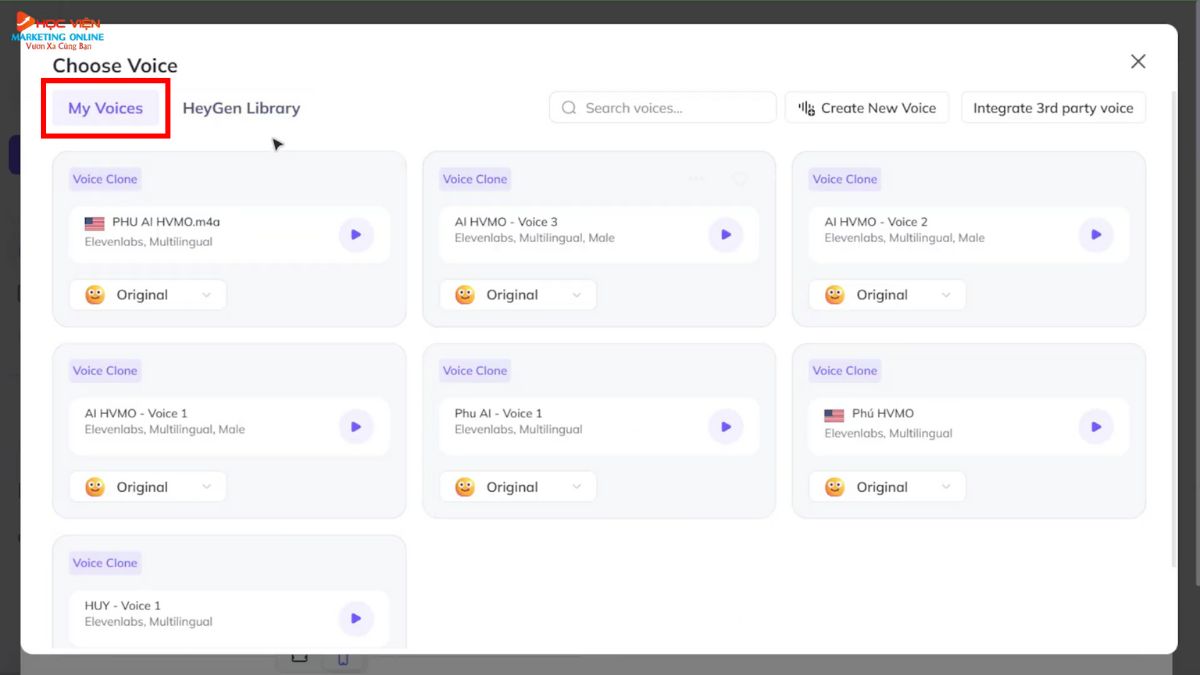The width and height of the screenshot is (1200, 675).
Task: Close the Choose Voice dialog
Action: point(1138,62)
